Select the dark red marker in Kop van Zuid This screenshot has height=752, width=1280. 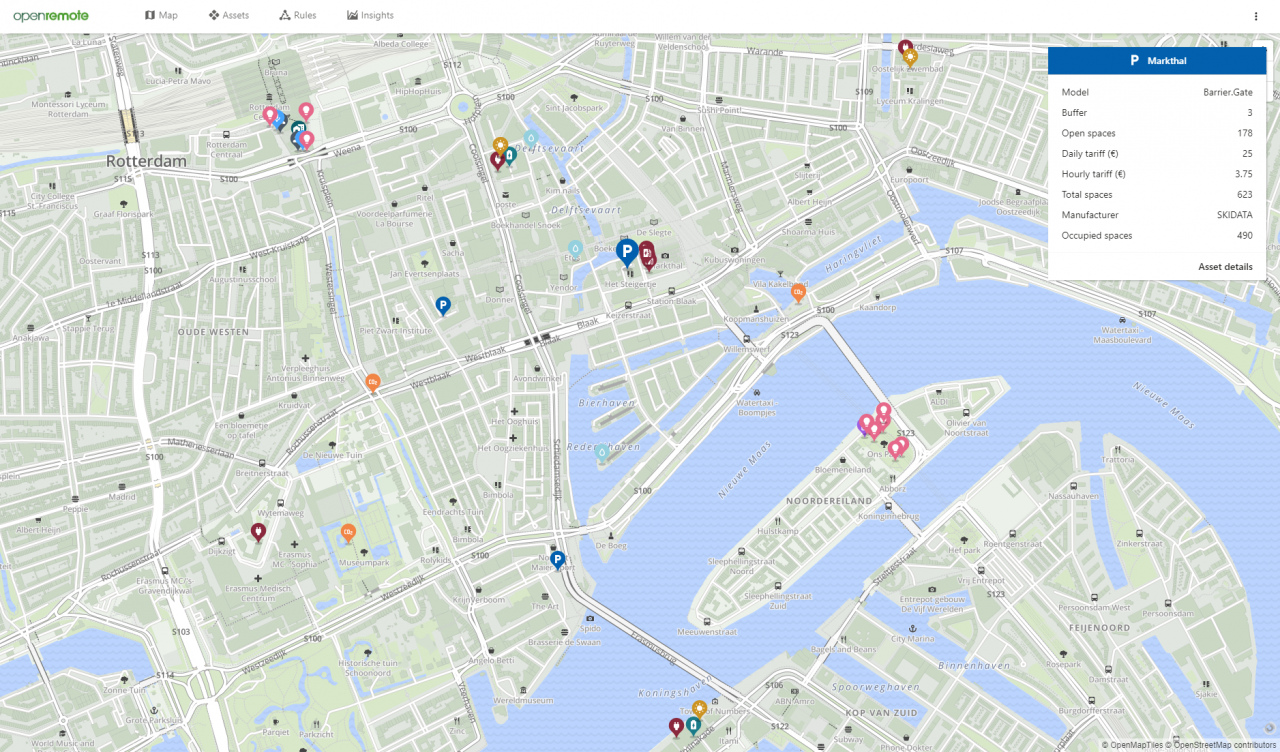(676, 727)
